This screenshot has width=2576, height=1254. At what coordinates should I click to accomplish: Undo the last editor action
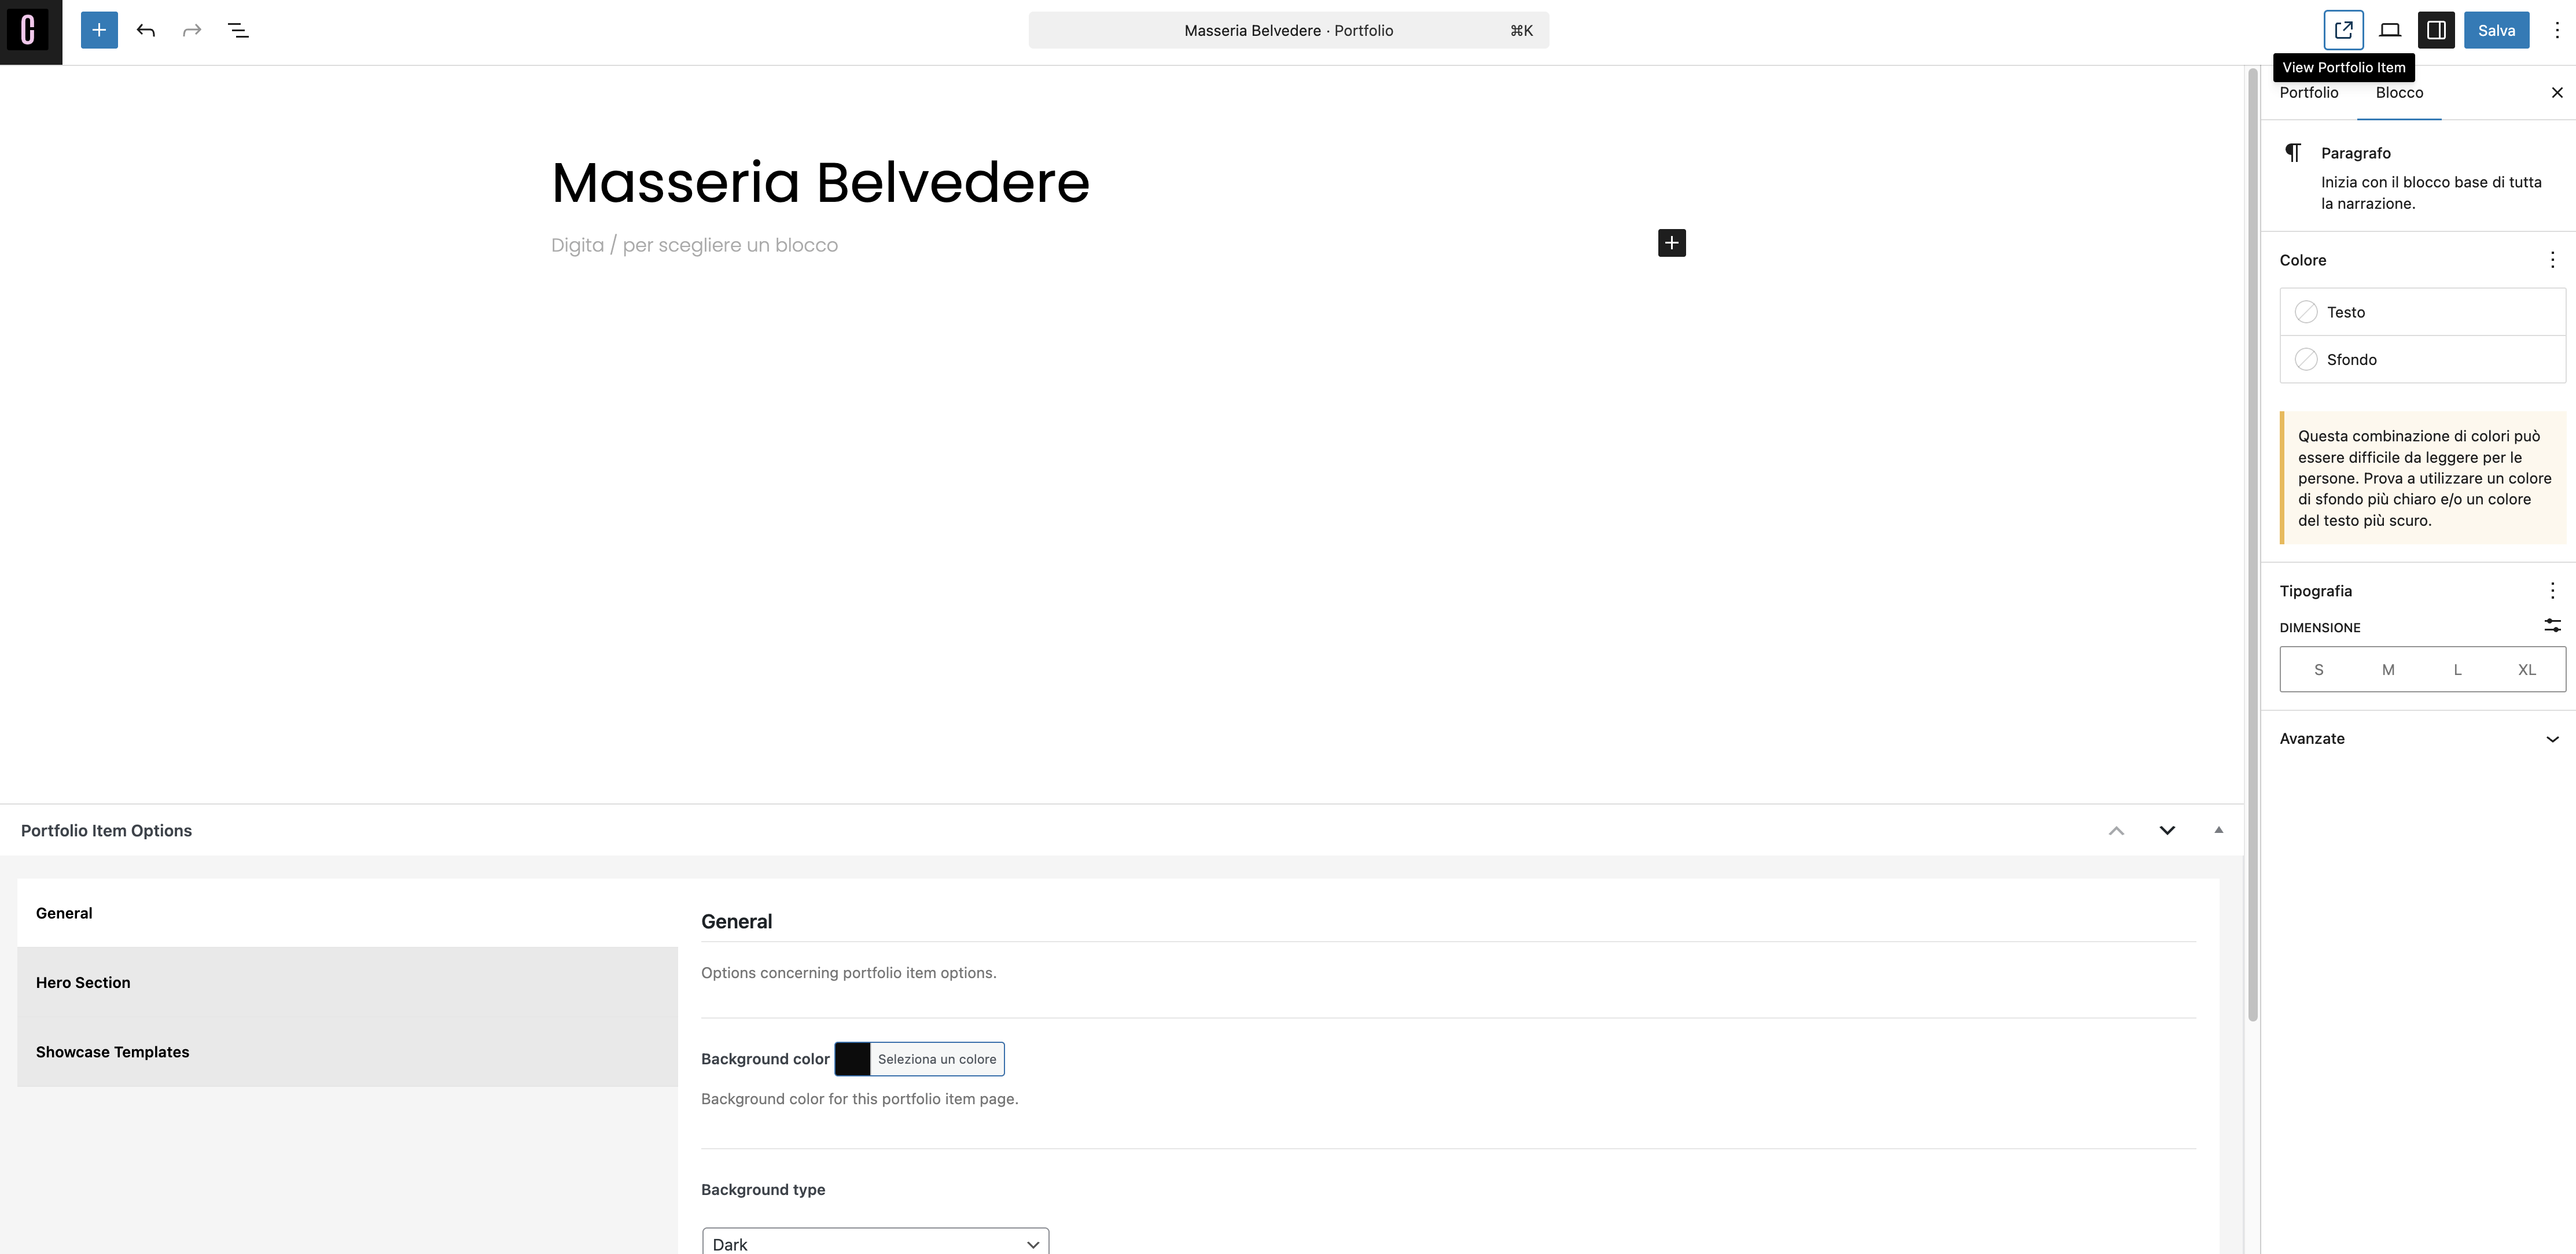146,30
